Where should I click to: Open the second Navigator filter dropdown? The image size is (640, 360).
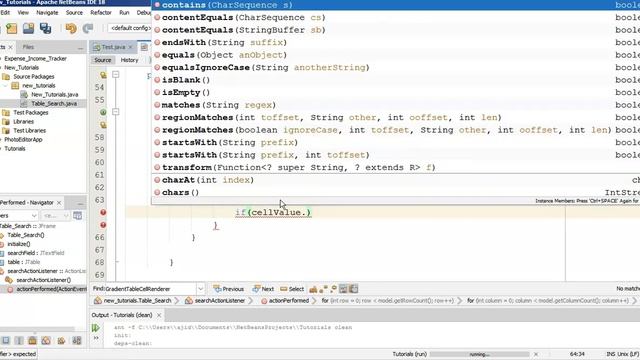click(55, 216)
